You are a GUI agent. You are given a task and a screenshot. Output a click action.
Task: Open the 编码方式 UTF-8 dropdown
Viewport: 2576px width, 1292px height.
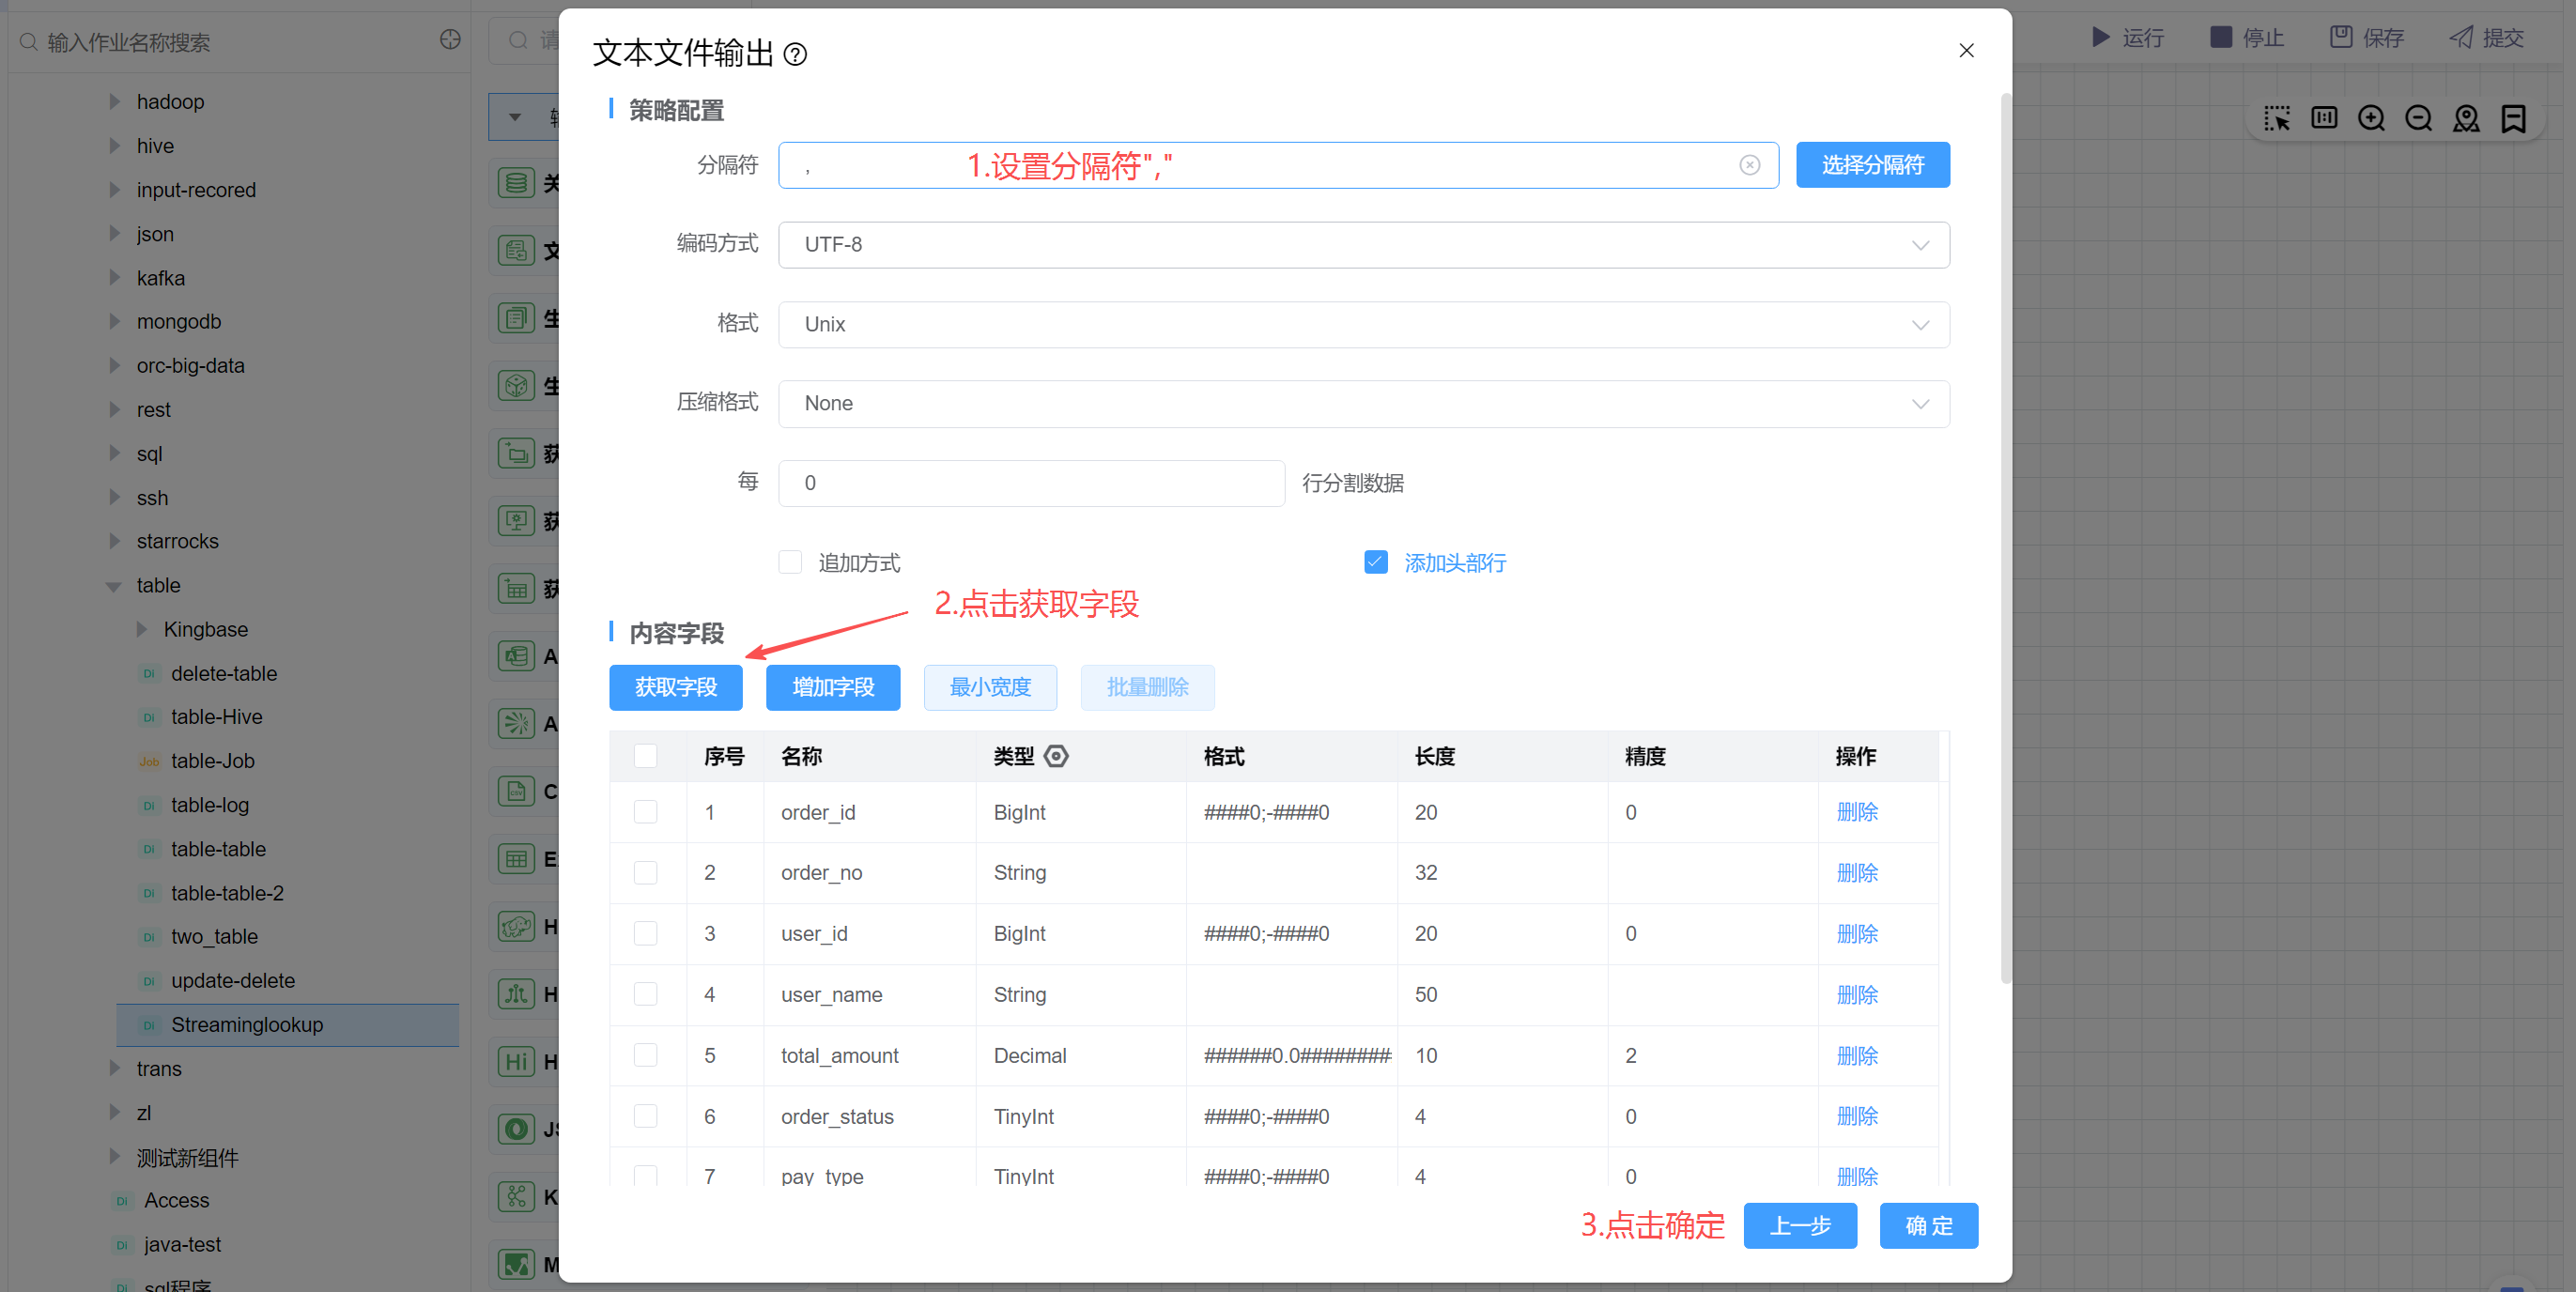click(x=1363, y=245)
